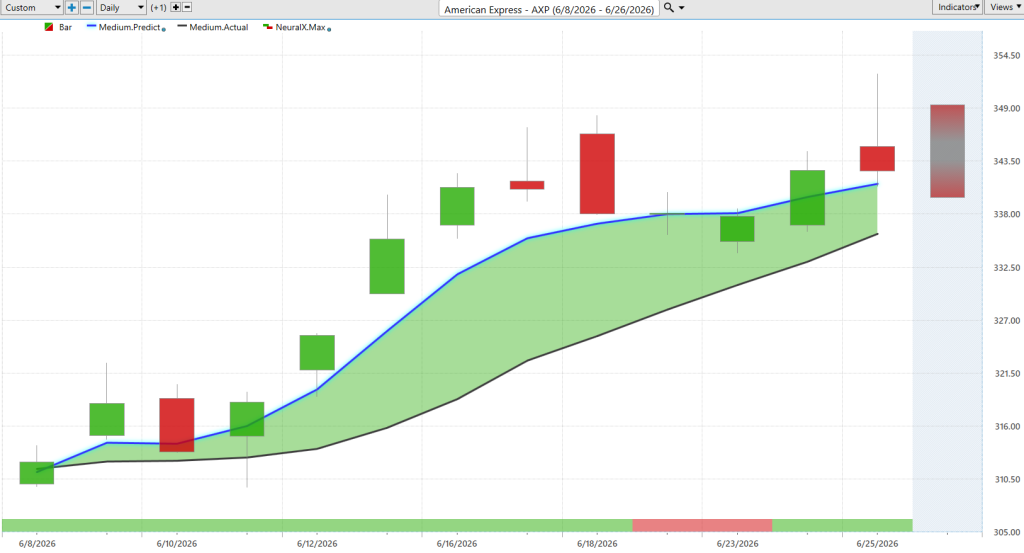Screen dimensions: 1024x553
Task: Click the 310.50 price axis label
Action: pyautogui.click(x=1006, y=479)
